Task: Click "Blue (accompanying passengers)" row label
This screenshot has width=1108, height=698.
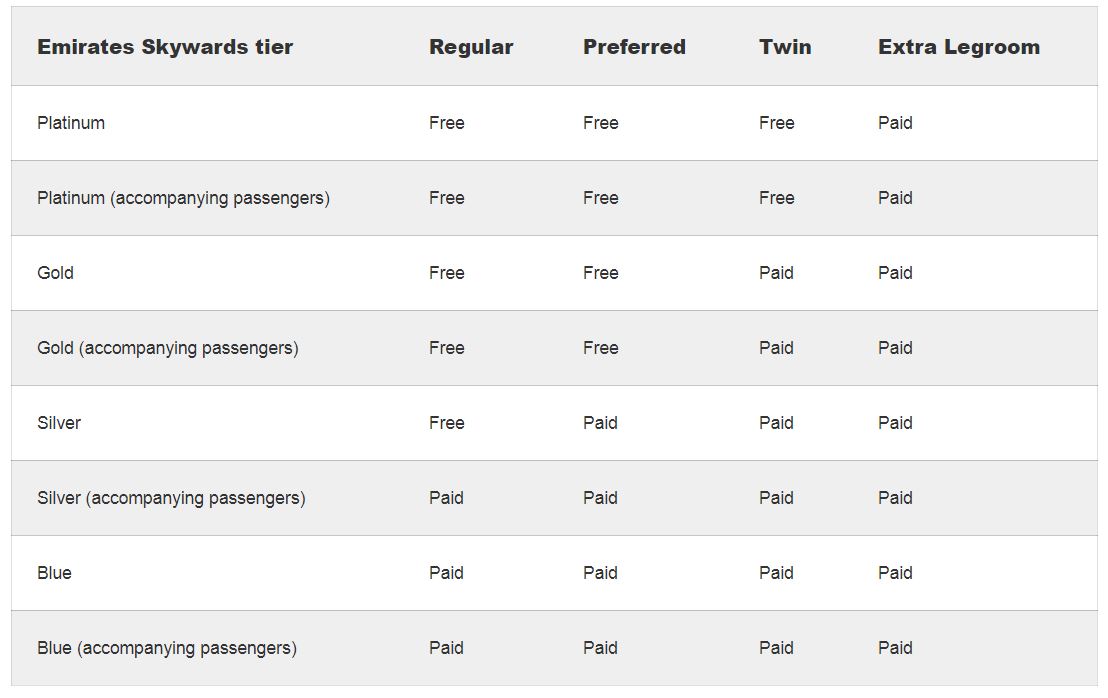Action: (166, 648)
